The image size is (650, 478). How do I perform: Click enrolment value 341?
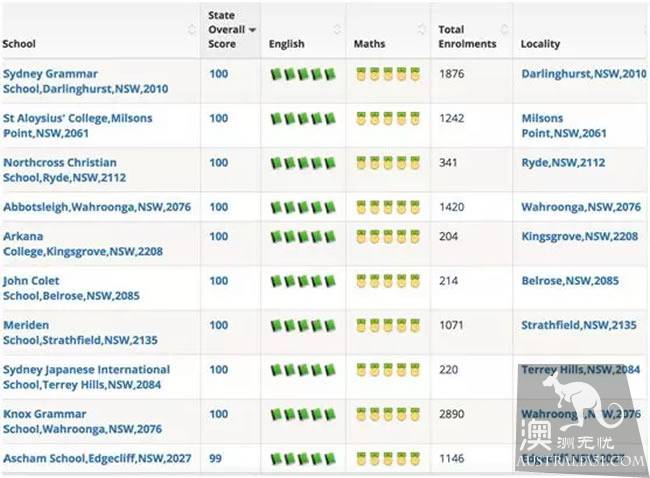[x=448, y=163]
